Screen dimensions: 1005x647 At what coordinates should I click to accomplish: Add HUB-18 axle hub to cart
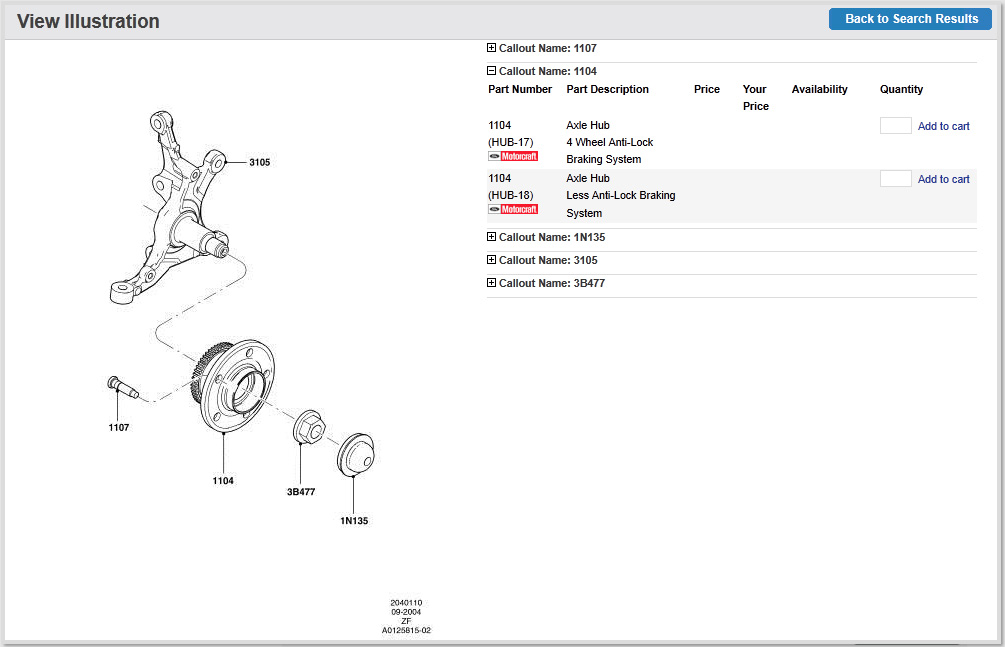[943, 179]
